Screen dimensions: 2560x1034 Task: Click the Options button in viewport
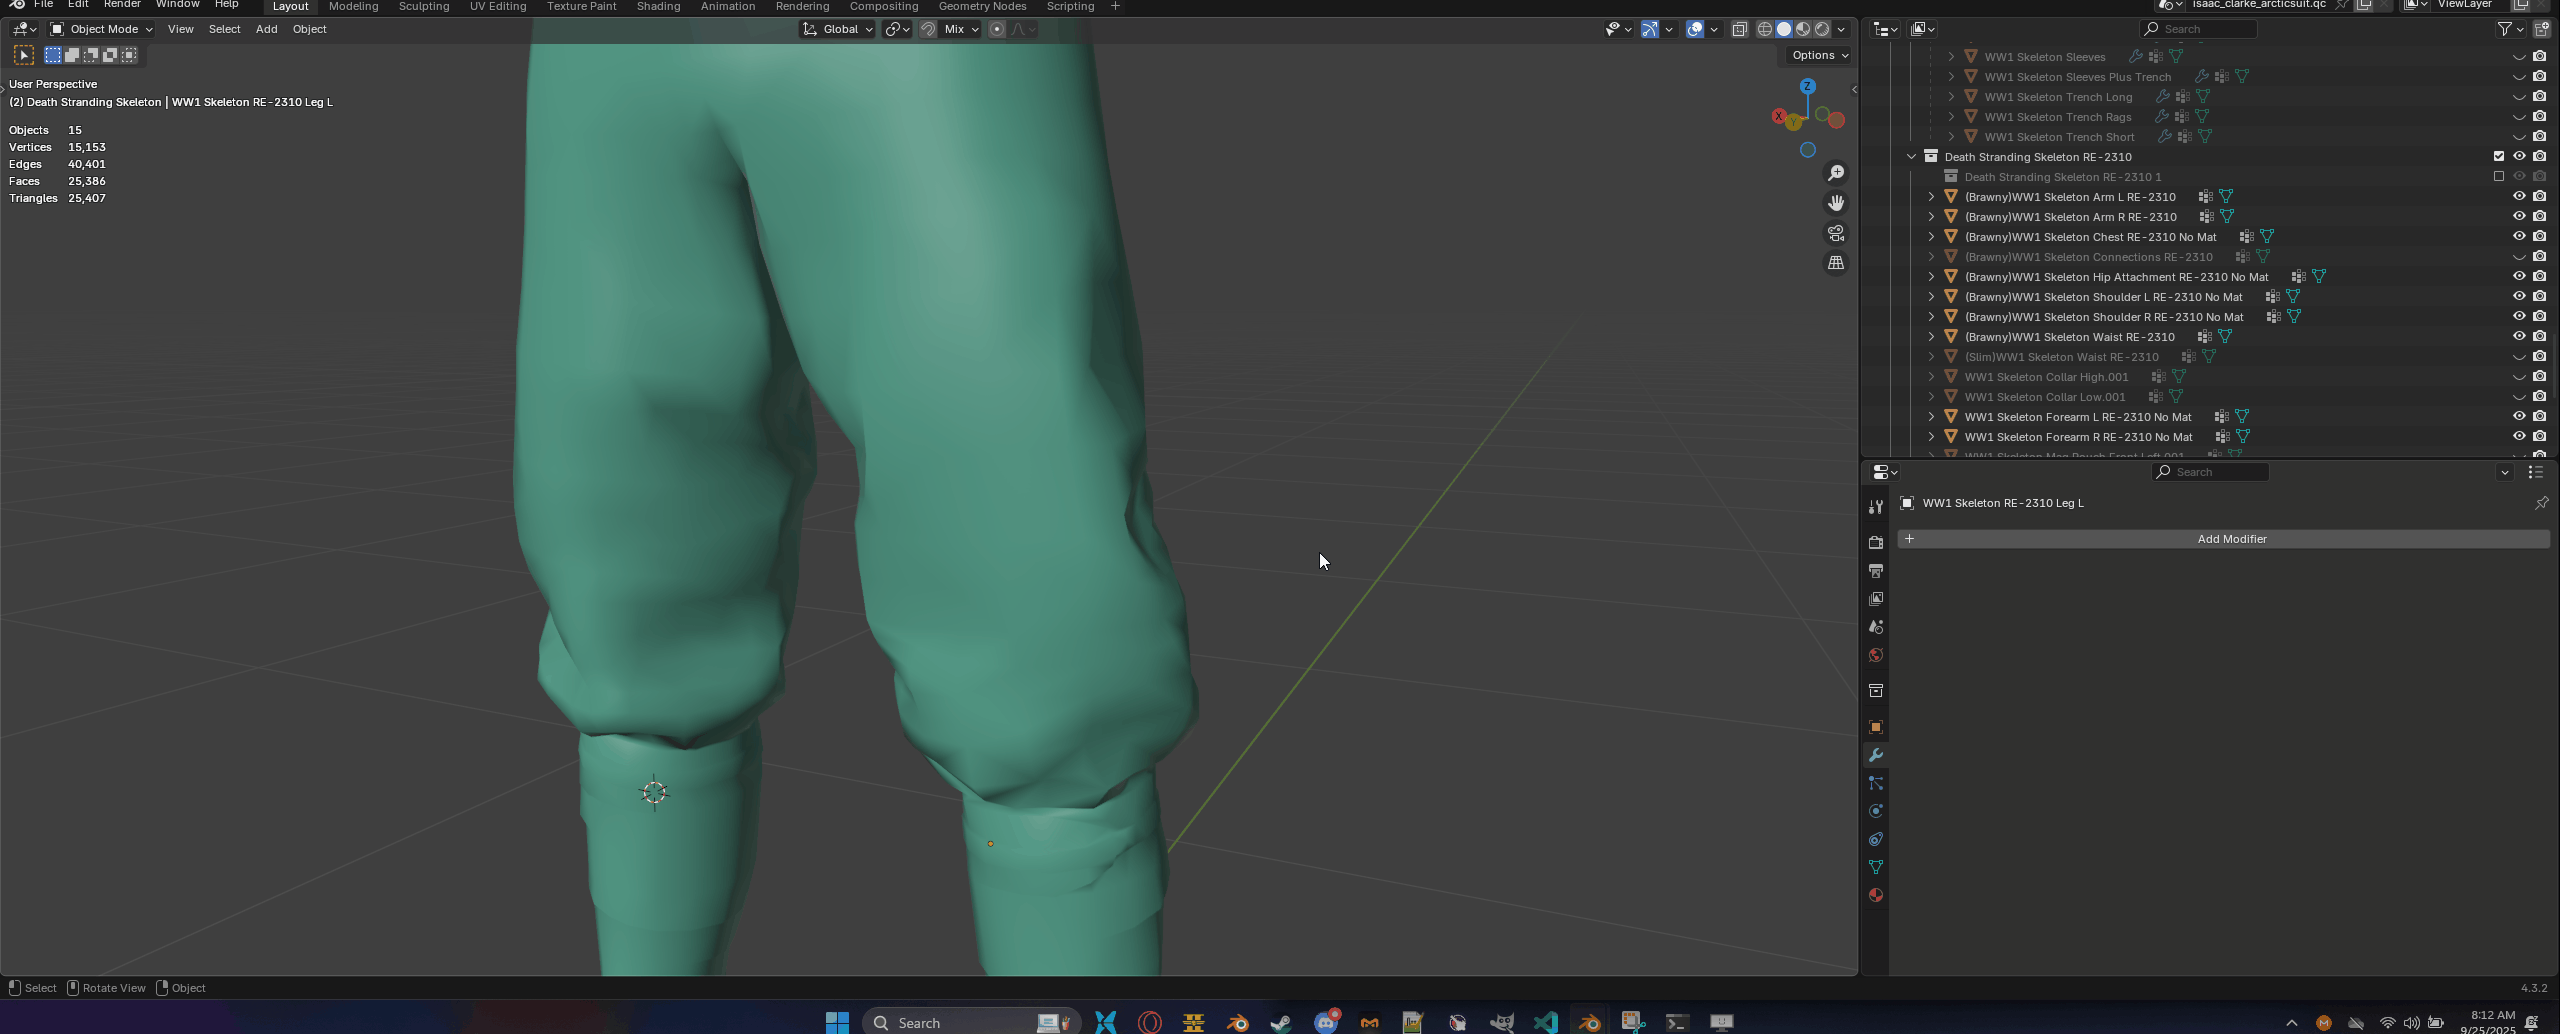pyautogui.click(x=1819, y=55)
